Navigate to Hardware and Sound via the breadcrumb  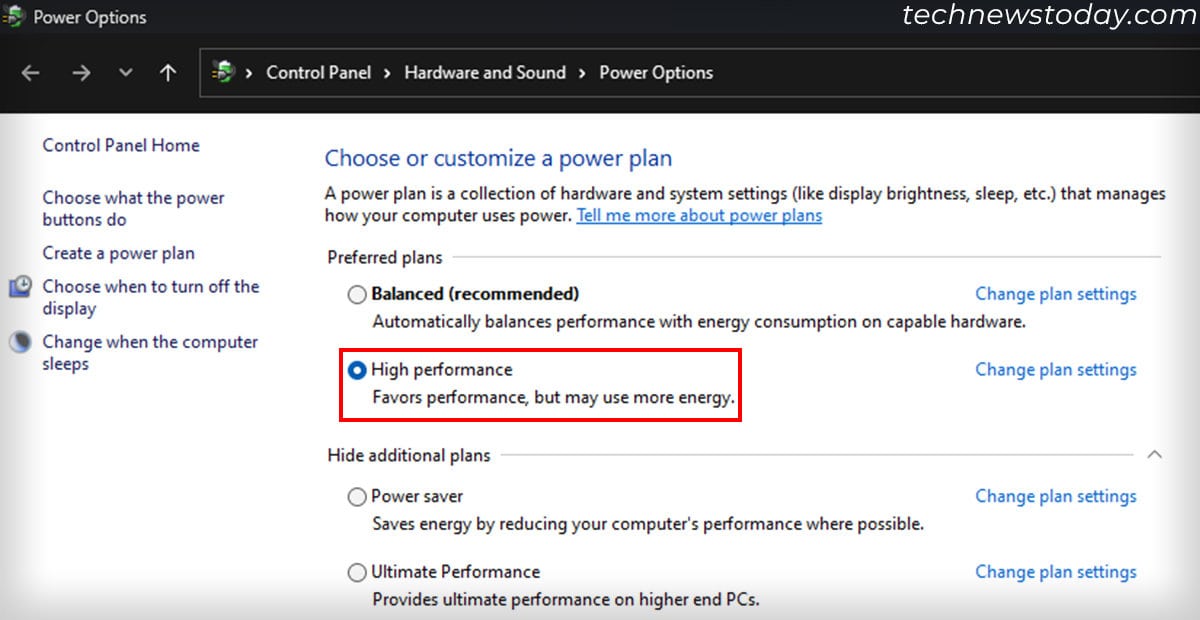coord(484,72)
